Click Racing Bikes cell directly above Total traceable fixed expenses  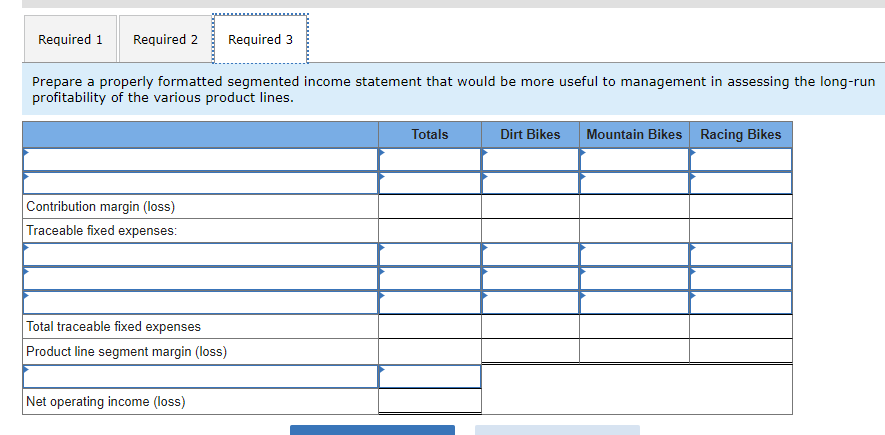click(741, 302)
